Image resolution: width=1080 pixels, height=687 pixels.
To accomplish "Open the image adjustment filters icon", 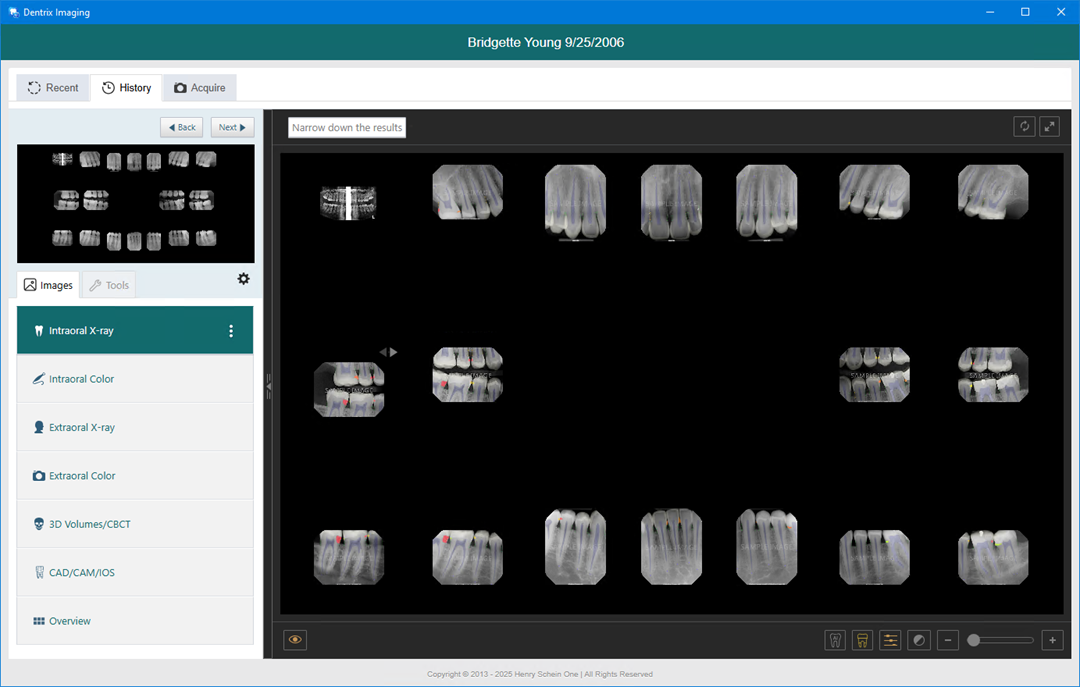I will tap(890, 640).
